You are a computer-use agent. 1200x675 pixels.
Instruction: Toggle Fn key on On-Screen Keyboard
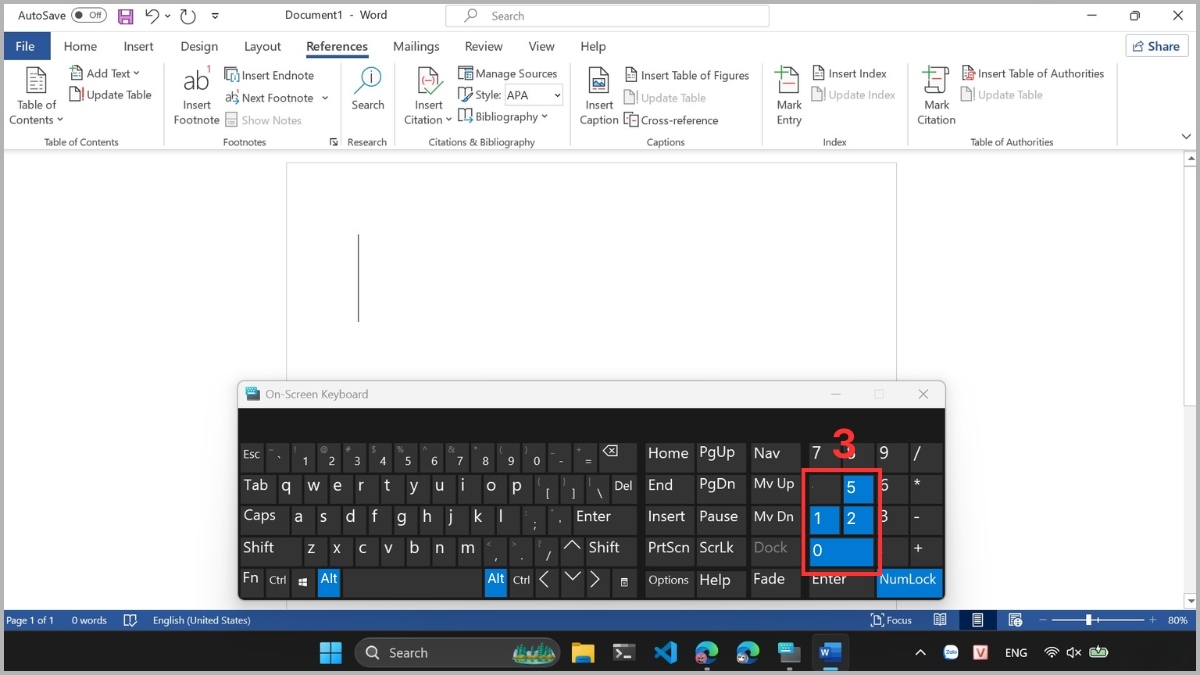251,582
